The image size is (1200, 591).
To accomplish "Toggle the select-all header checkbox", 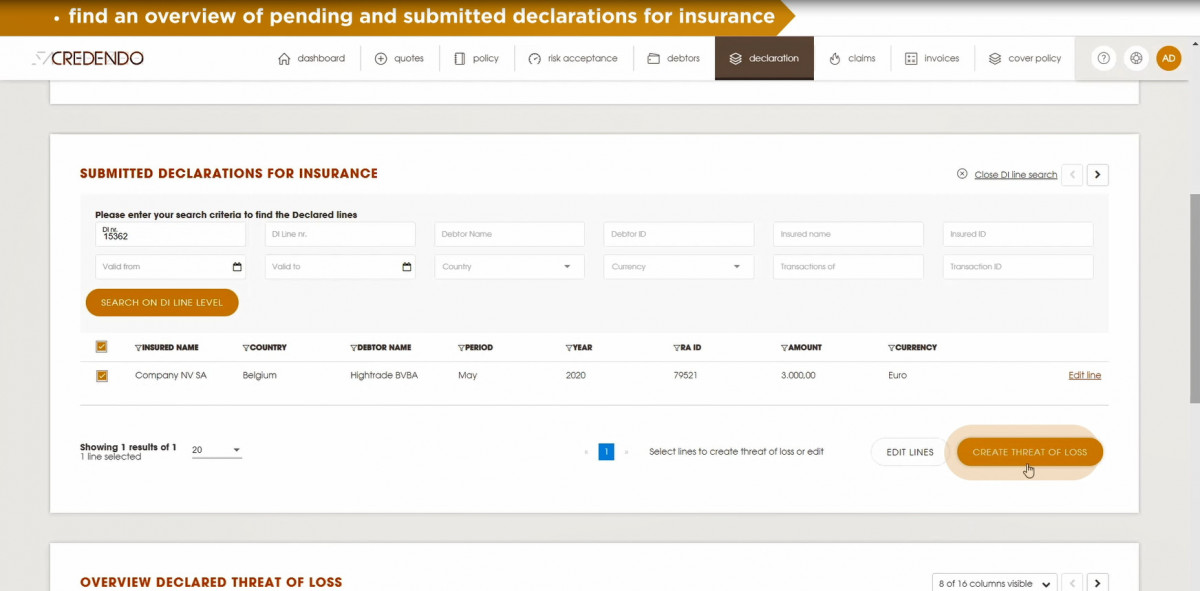I will (101, 347).
